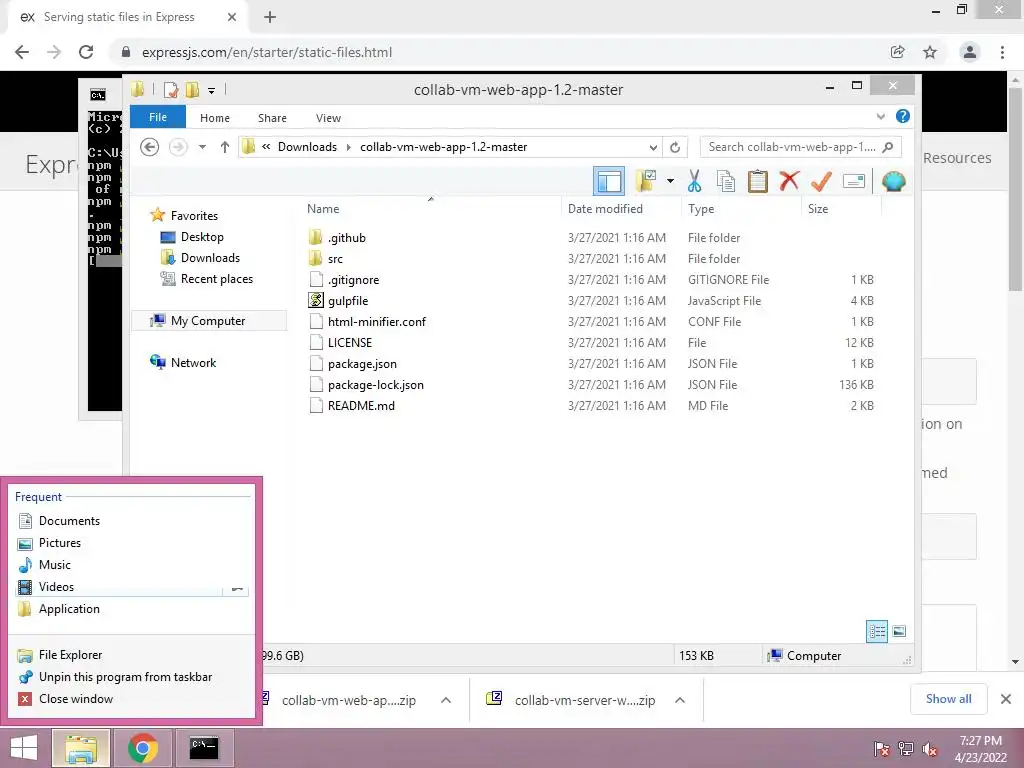This screenshot has height=768, width=1024.
Task: Click the Explorer search box
Action: pyautogui.click(x=800, y=147)
